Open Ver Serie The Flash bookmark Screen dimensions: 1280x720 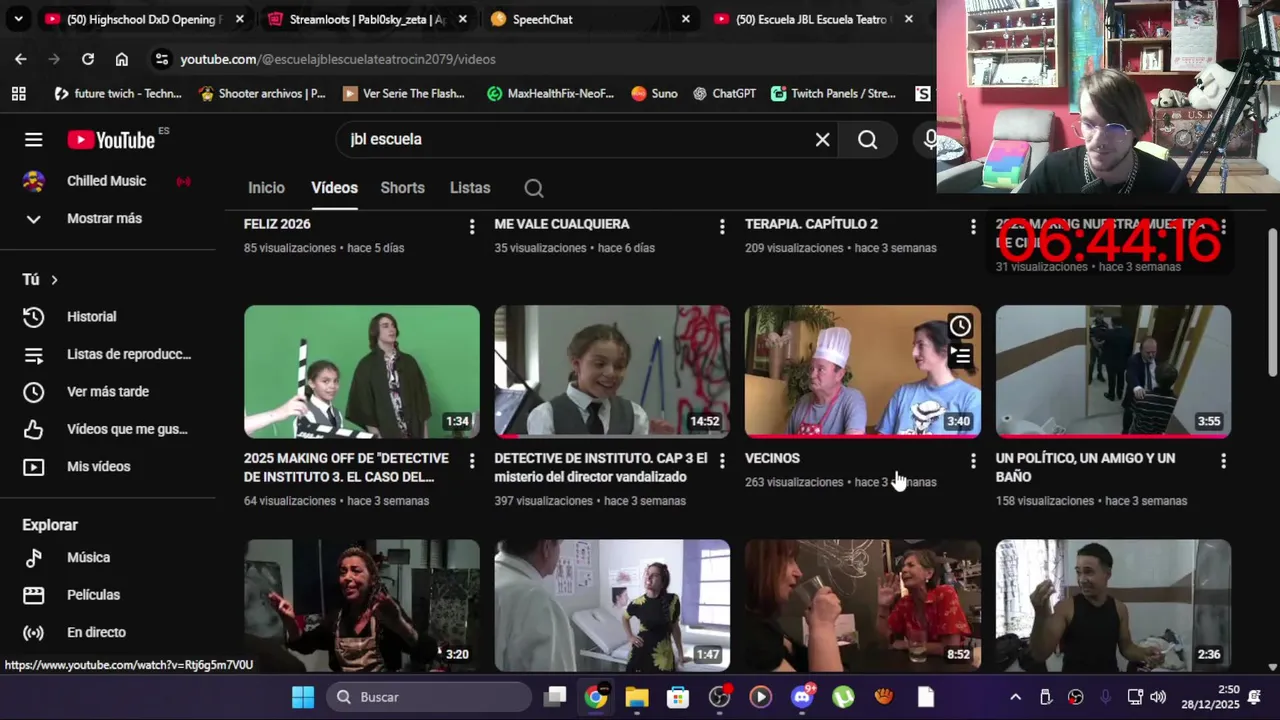pos(404,93)
